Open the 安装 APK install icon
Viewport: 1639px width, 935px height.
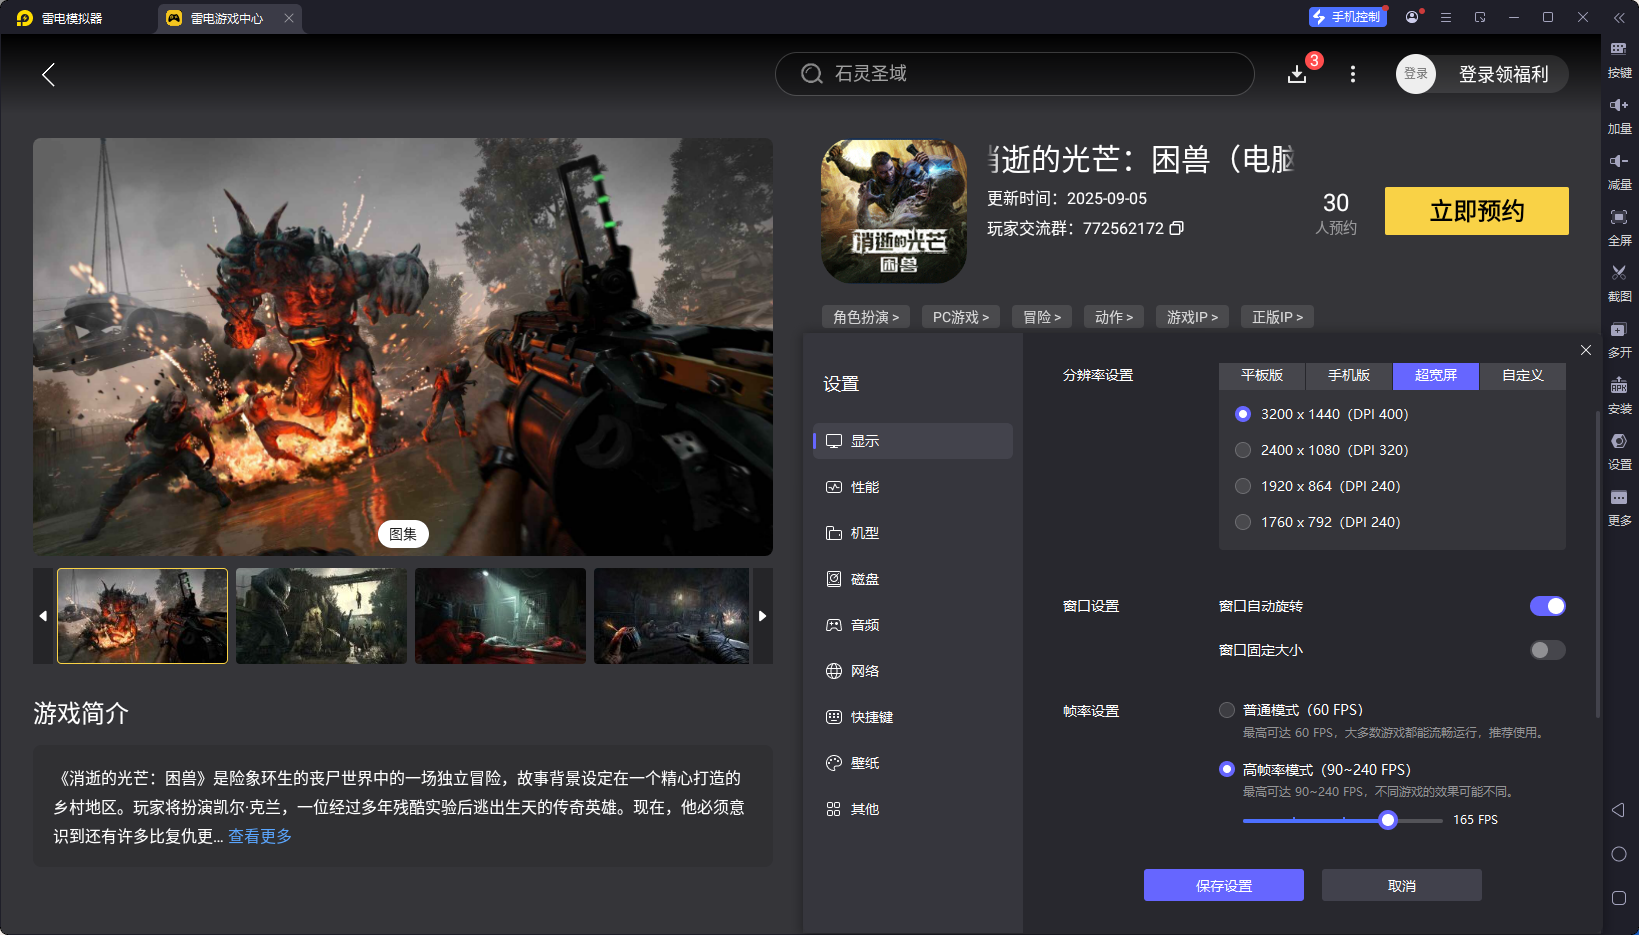(x=1620, y=395)
